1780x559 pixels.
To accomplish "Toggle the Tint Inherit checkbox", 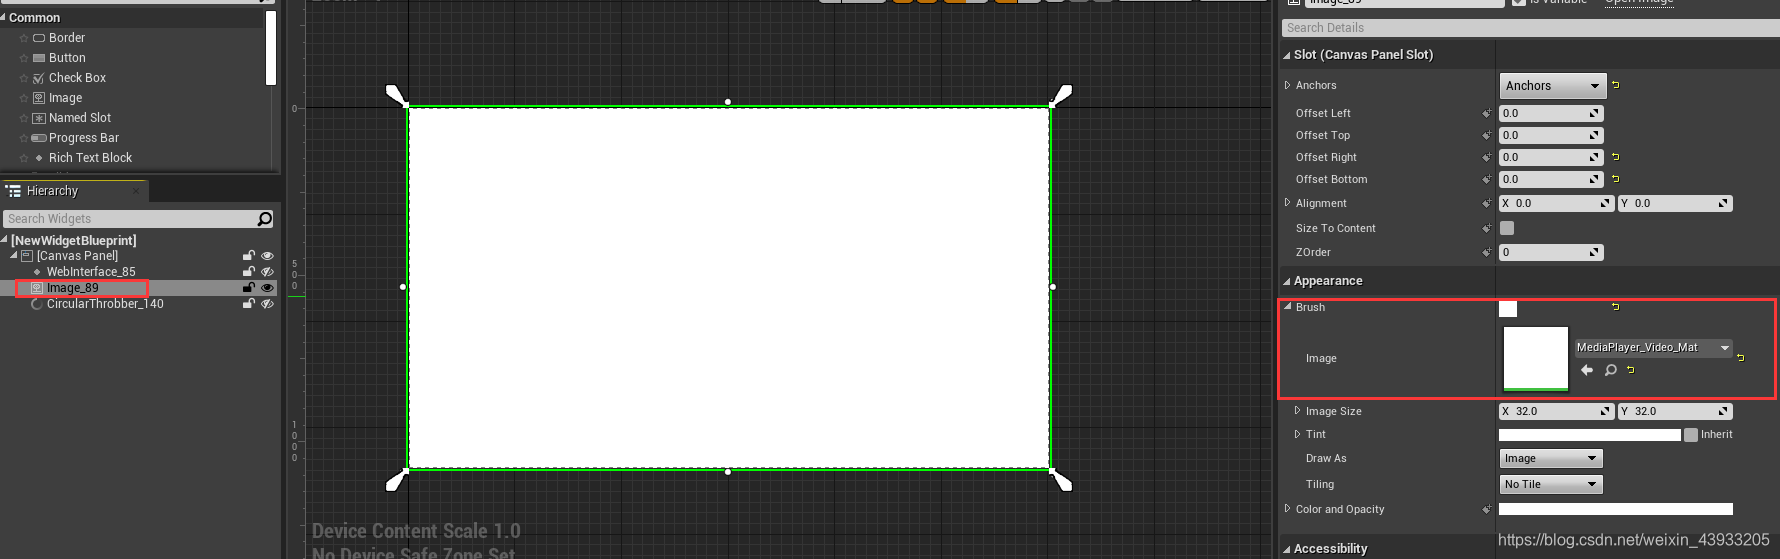I will 1691,435.
